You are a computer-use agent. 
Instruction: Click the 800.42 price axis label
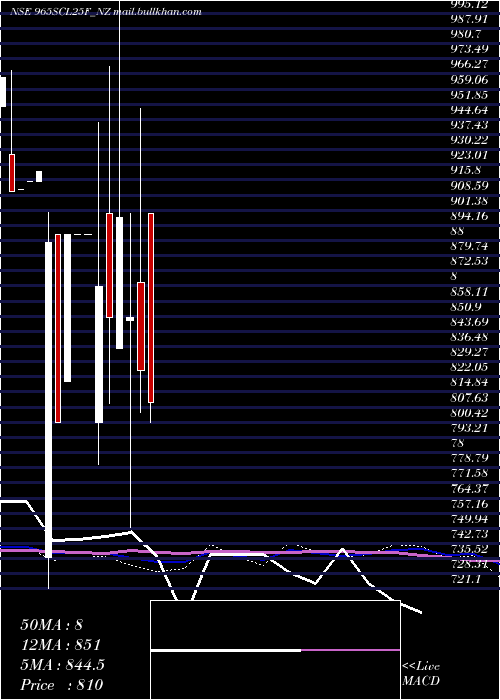[x=469, y=412]
